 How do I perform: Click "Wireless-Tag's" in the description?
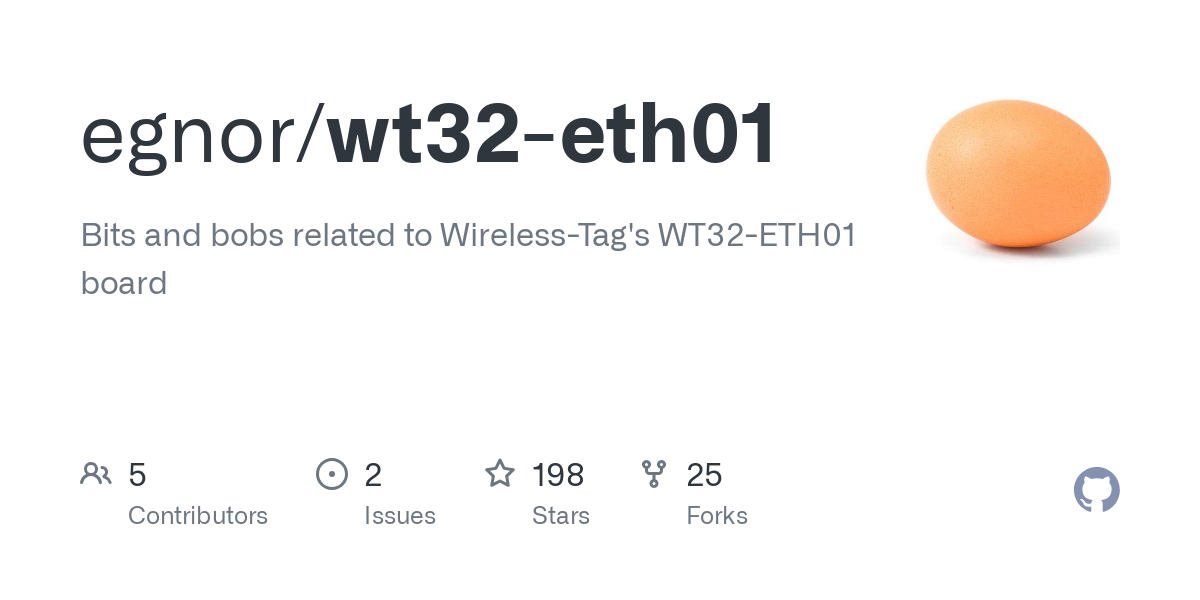pos(544,238)
